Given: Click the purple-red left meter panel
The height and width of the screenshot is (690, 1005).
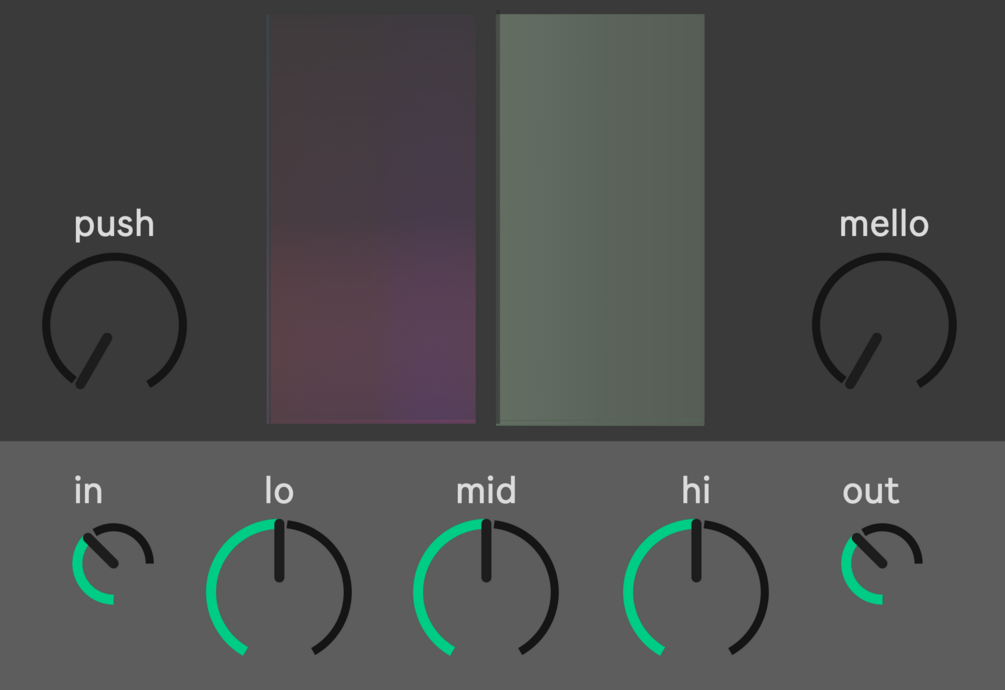Looking at the screenshot, I should tap(371, 220).
